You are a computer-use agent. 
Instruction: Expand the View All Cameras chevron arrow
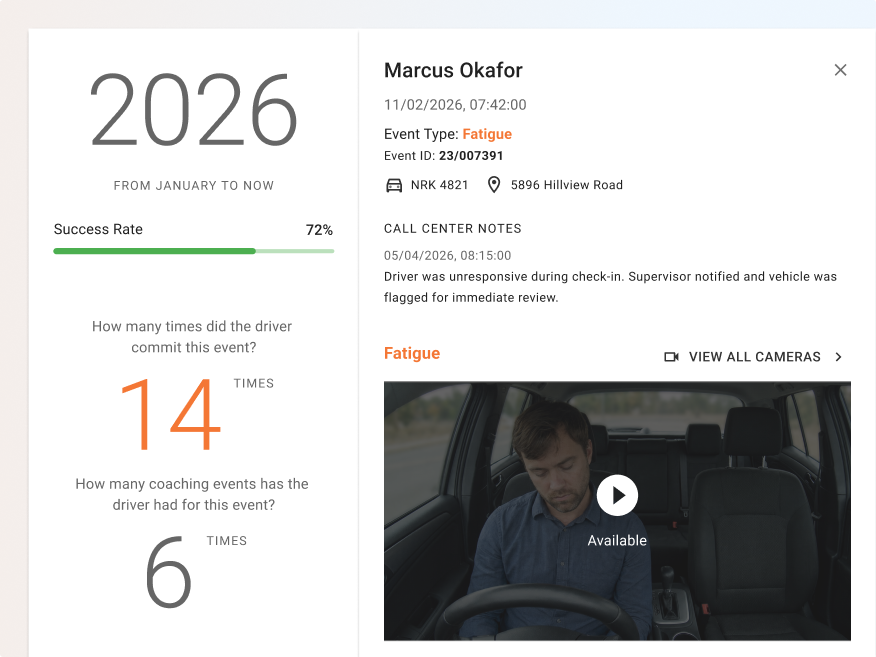838,357
